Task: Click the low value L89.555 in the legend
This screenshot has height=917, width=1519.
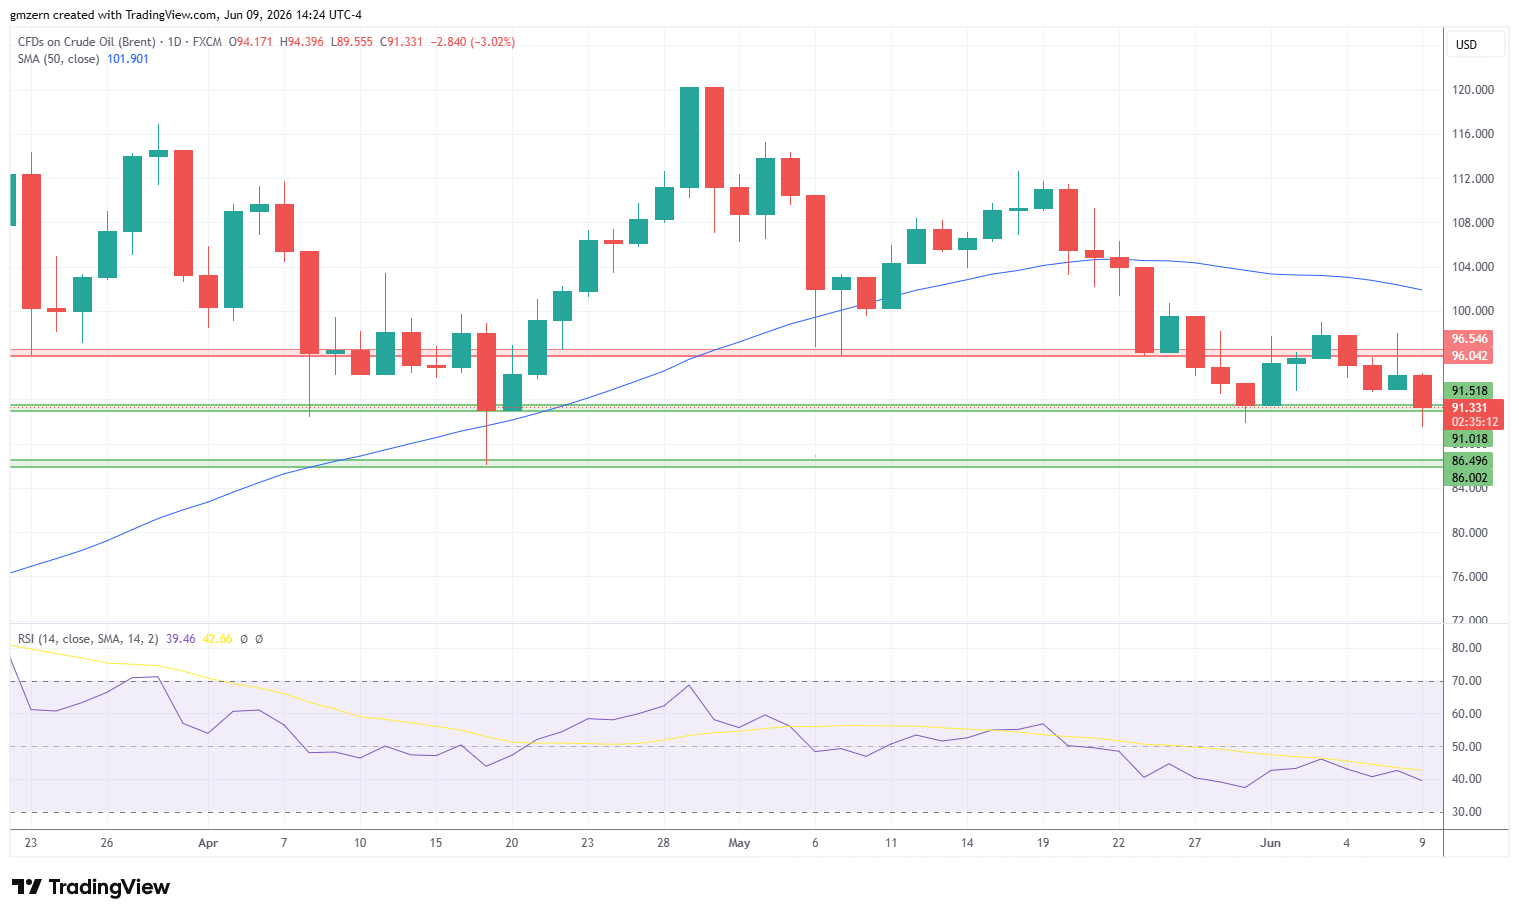Action: [352, 42]
